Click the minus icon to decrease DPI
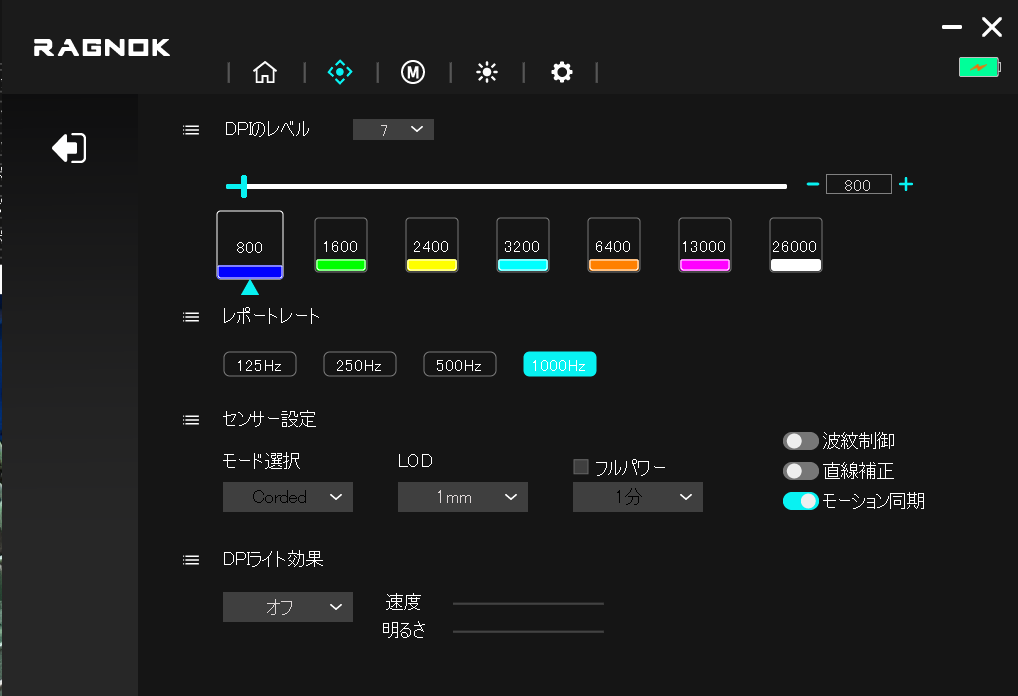Image resolution: width=1018 pixels, height=696 pixels. [x=813, y=184]
